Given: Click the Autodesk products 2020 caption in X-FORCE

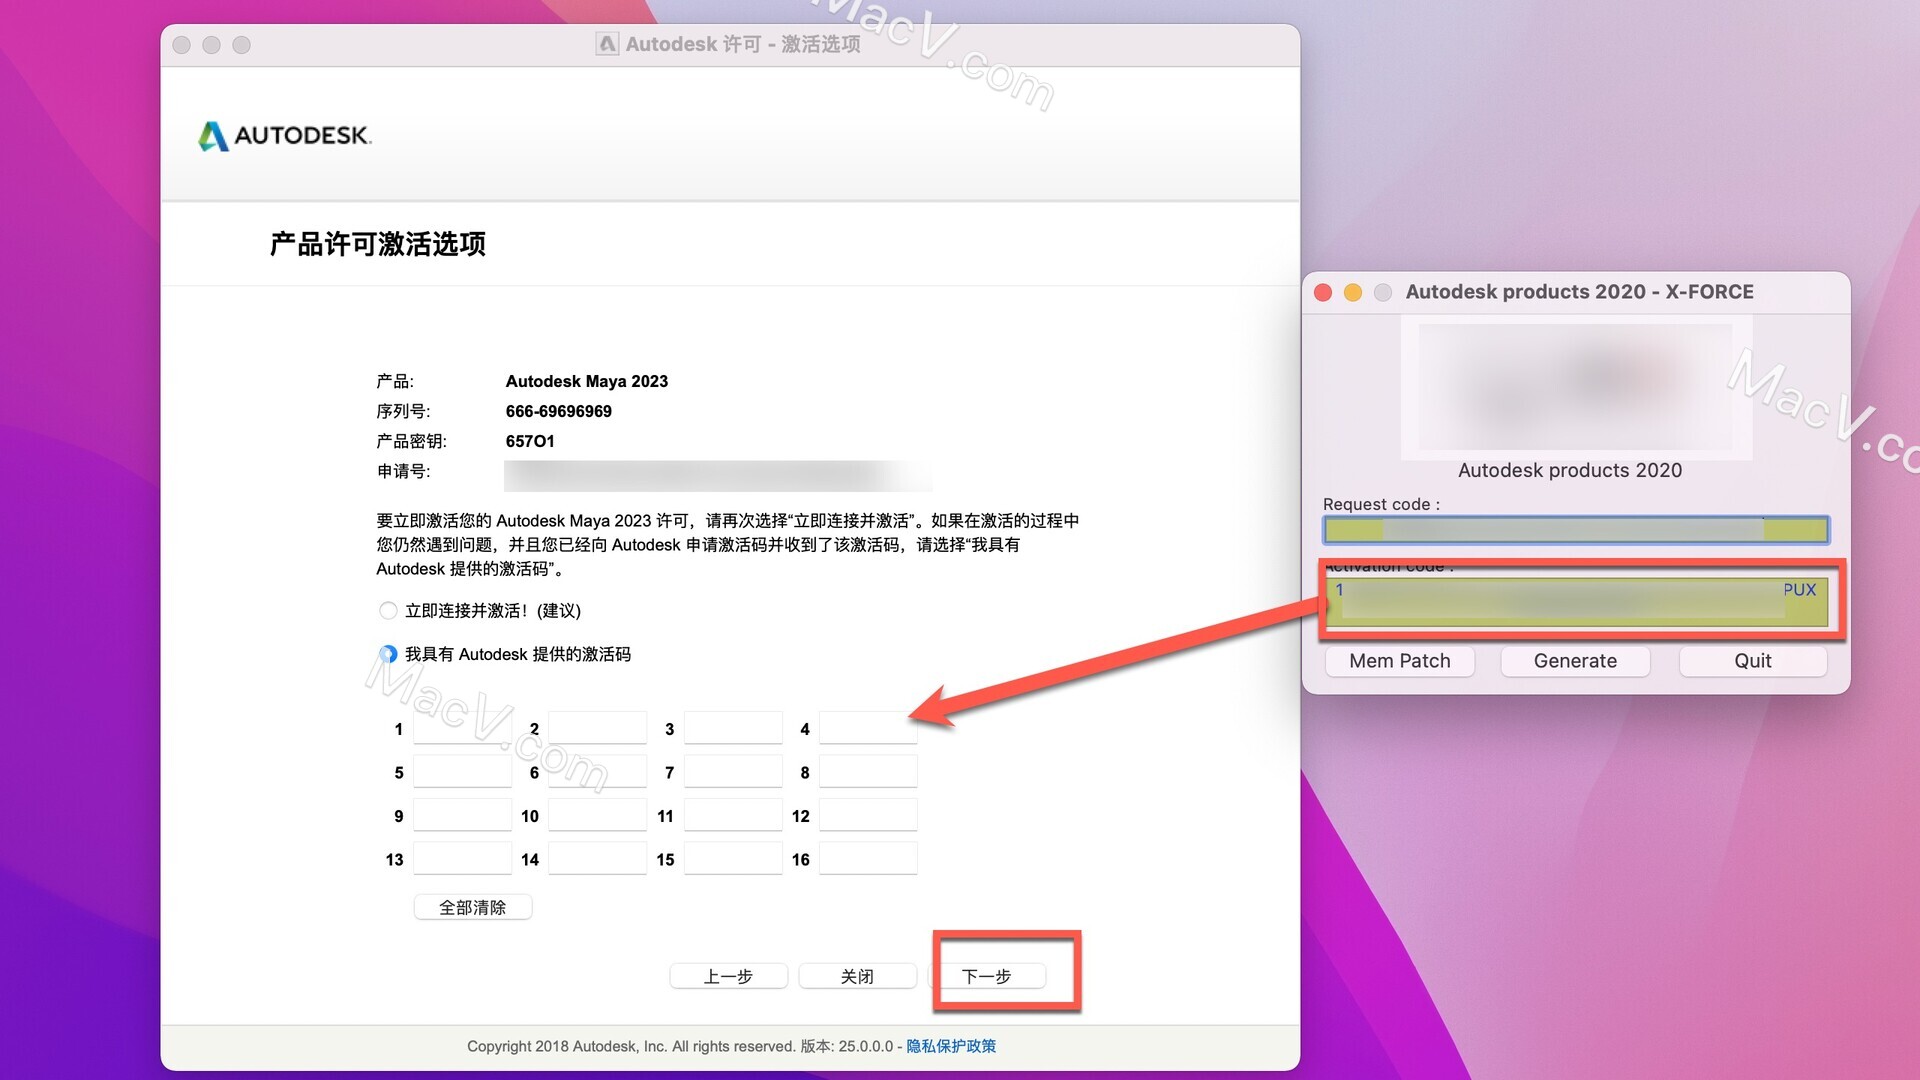Looking at the screenshot, I should point(1570,470).
